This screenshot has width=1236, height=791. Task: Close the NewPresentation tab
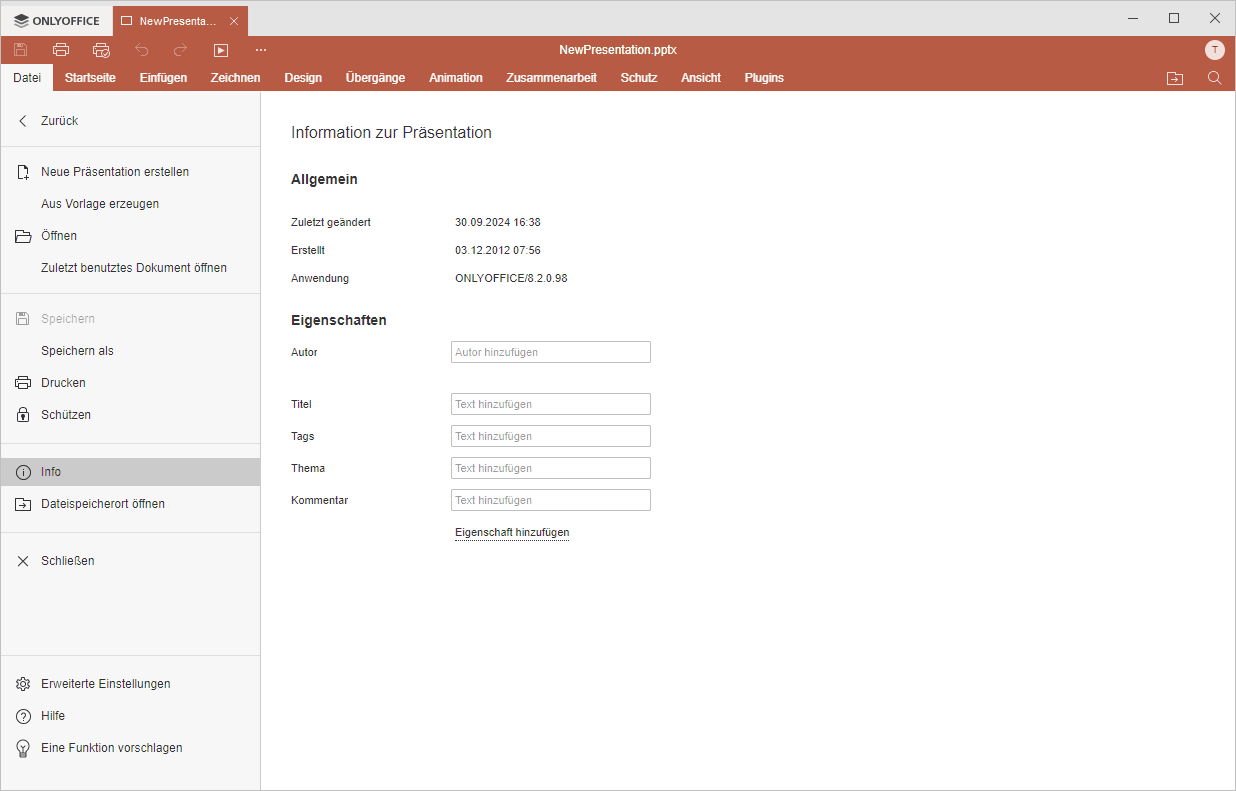(233, 21)
